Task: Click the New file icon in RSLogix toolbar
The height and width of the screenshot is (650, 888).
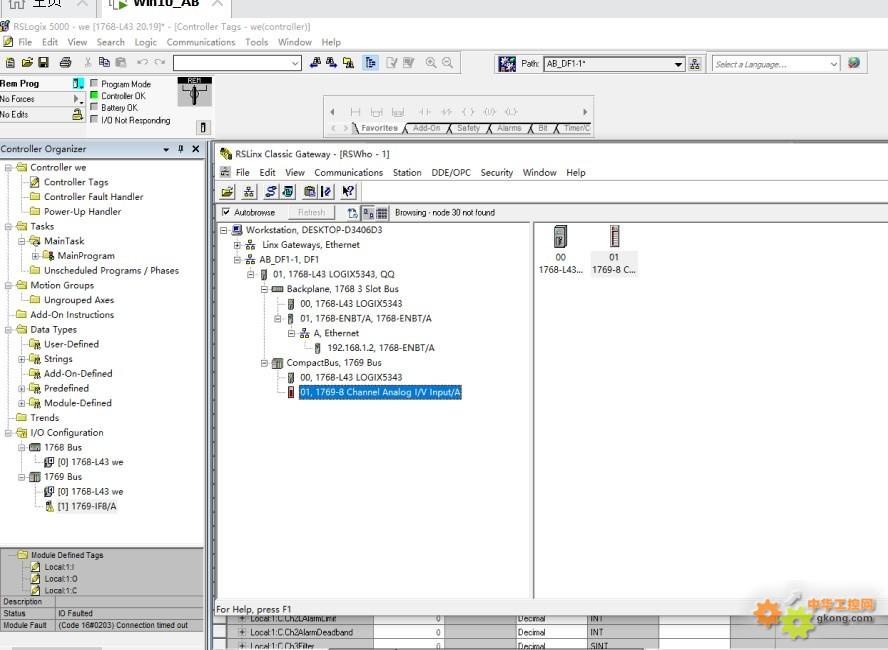Action: pos(10,63)
